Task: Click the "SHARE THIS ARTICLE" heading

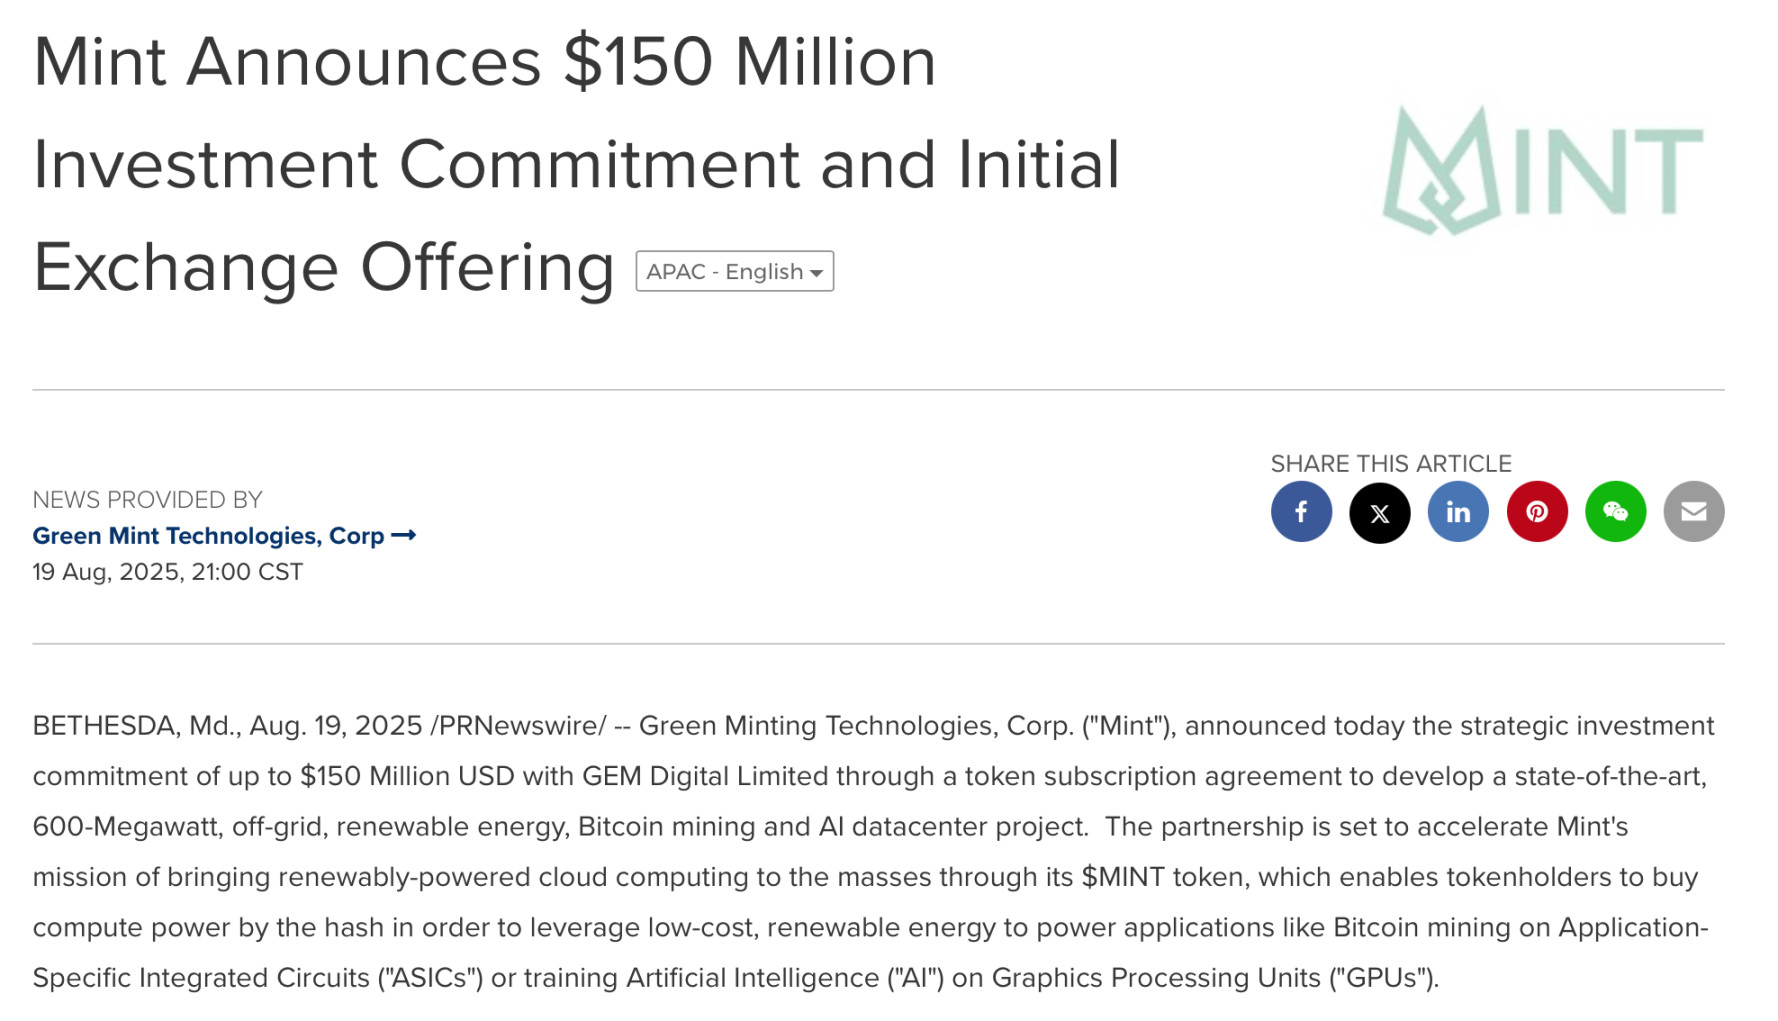Action: click(1390, 464)
